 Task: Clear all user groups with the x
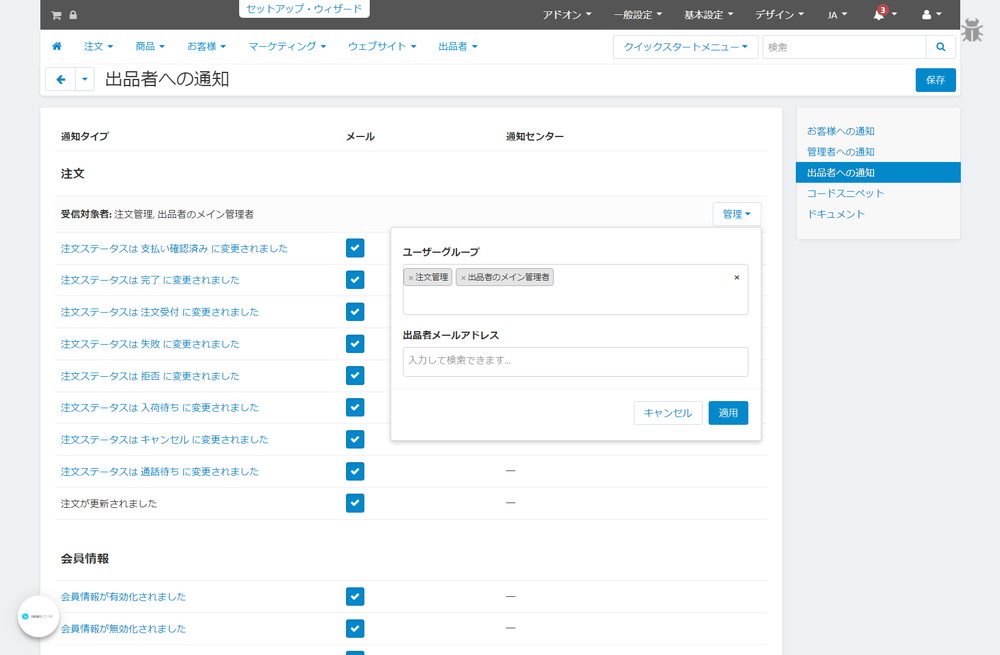737,277
